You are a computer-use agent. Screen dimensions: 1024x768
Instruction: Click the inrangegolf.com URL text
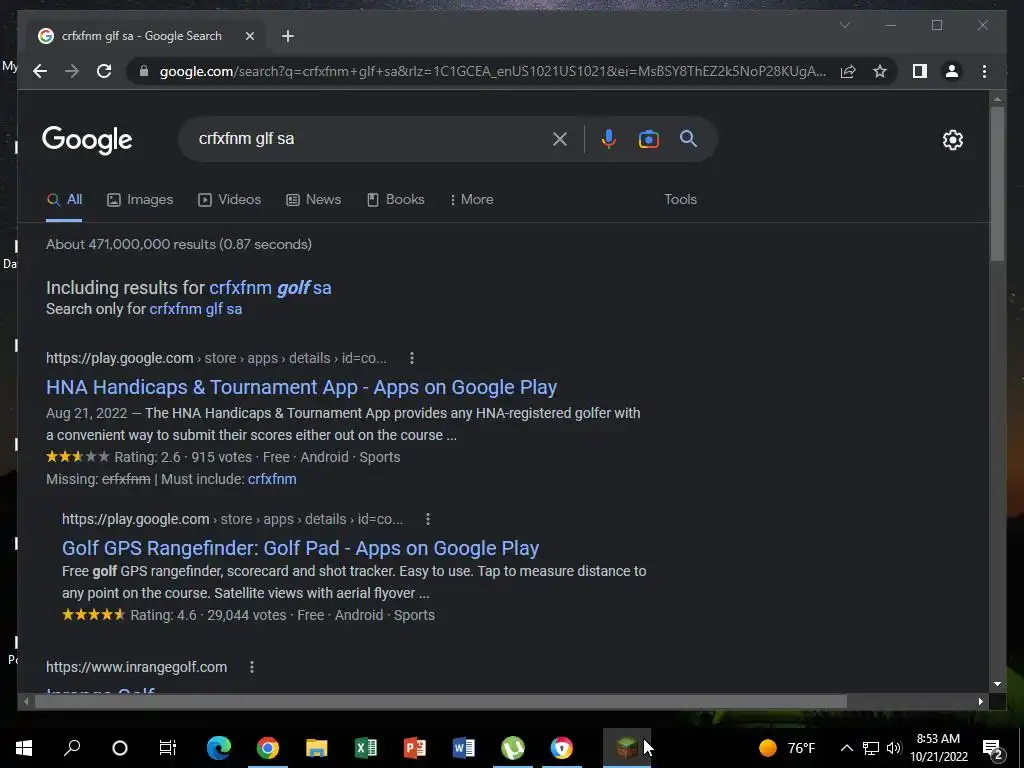[136, 667]
